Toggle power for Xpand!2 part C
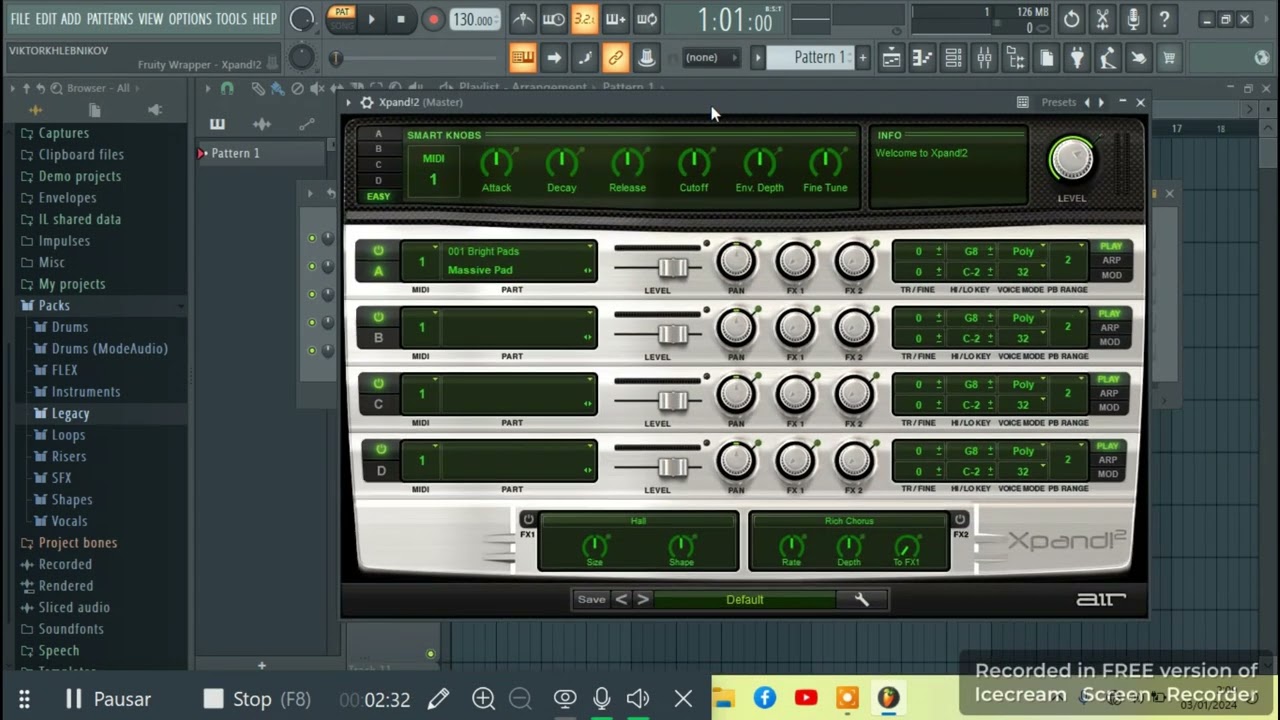The height and width of the screenshot is (720, 1280). [x=378, y=383]
